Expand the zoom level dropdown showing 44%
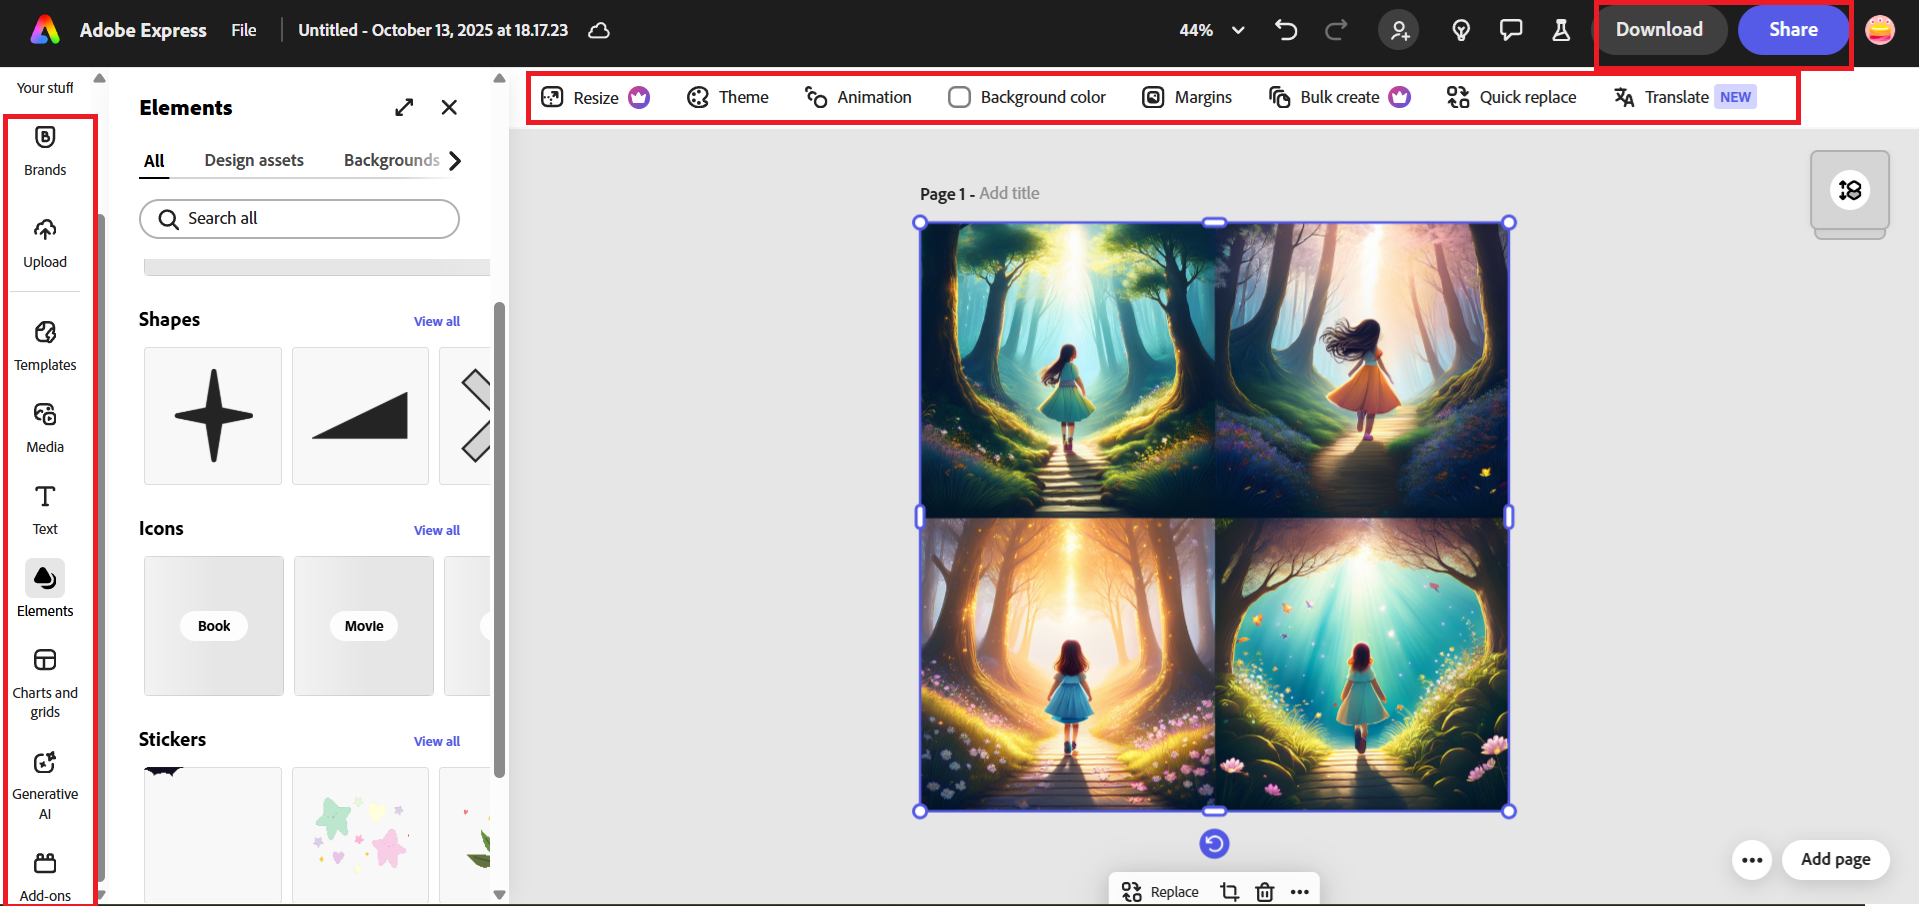The height and width of the screenshot is (906, 1919). [x=1237, y=30]
